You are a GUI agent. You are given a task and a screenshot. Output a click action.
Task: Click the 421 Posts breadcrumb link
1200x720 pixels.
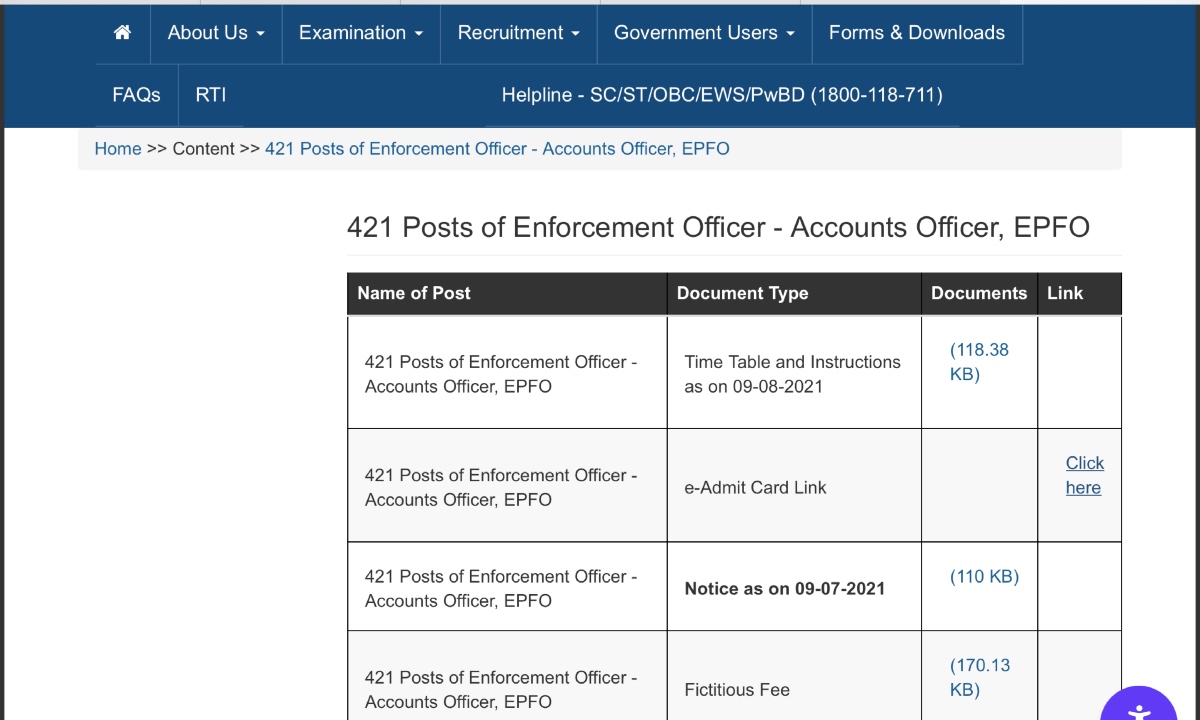click(x=497, y=149)
